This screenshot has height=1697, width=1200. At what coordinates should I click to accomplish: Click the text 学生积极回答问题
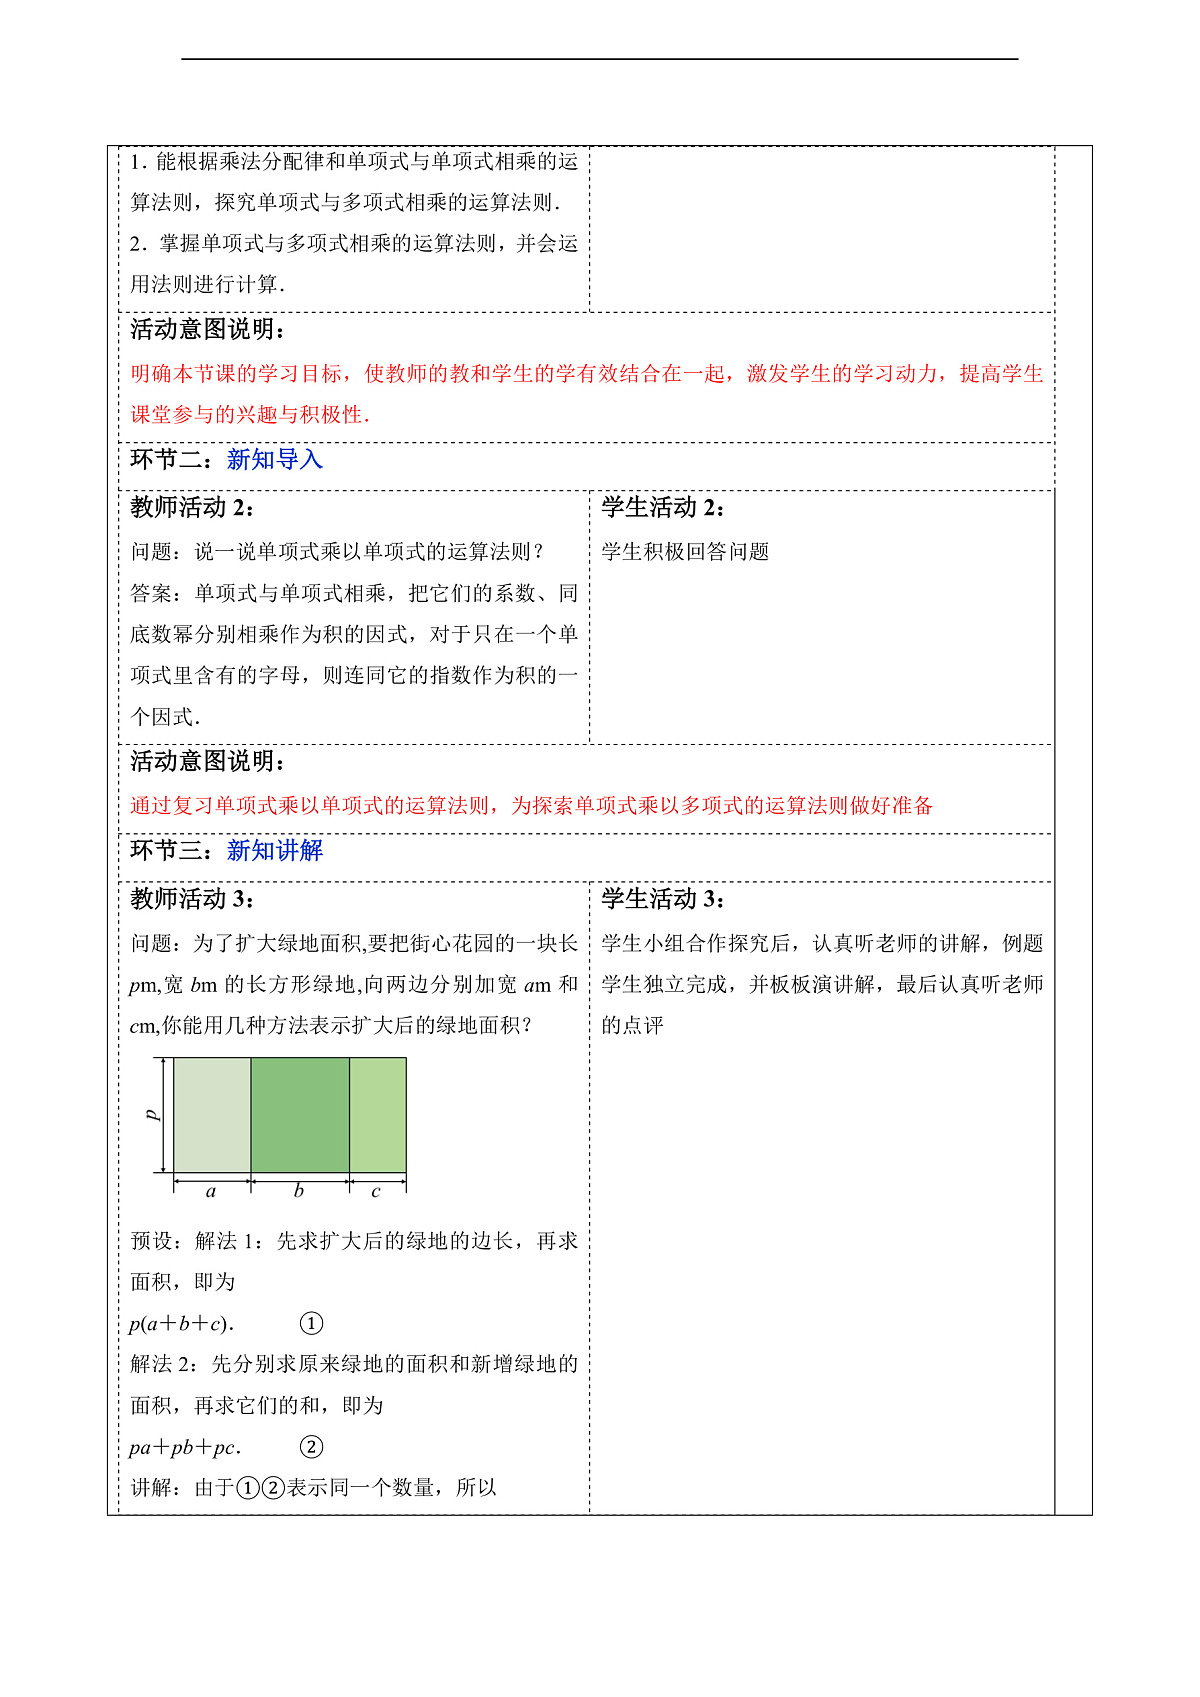pos(685,552)
